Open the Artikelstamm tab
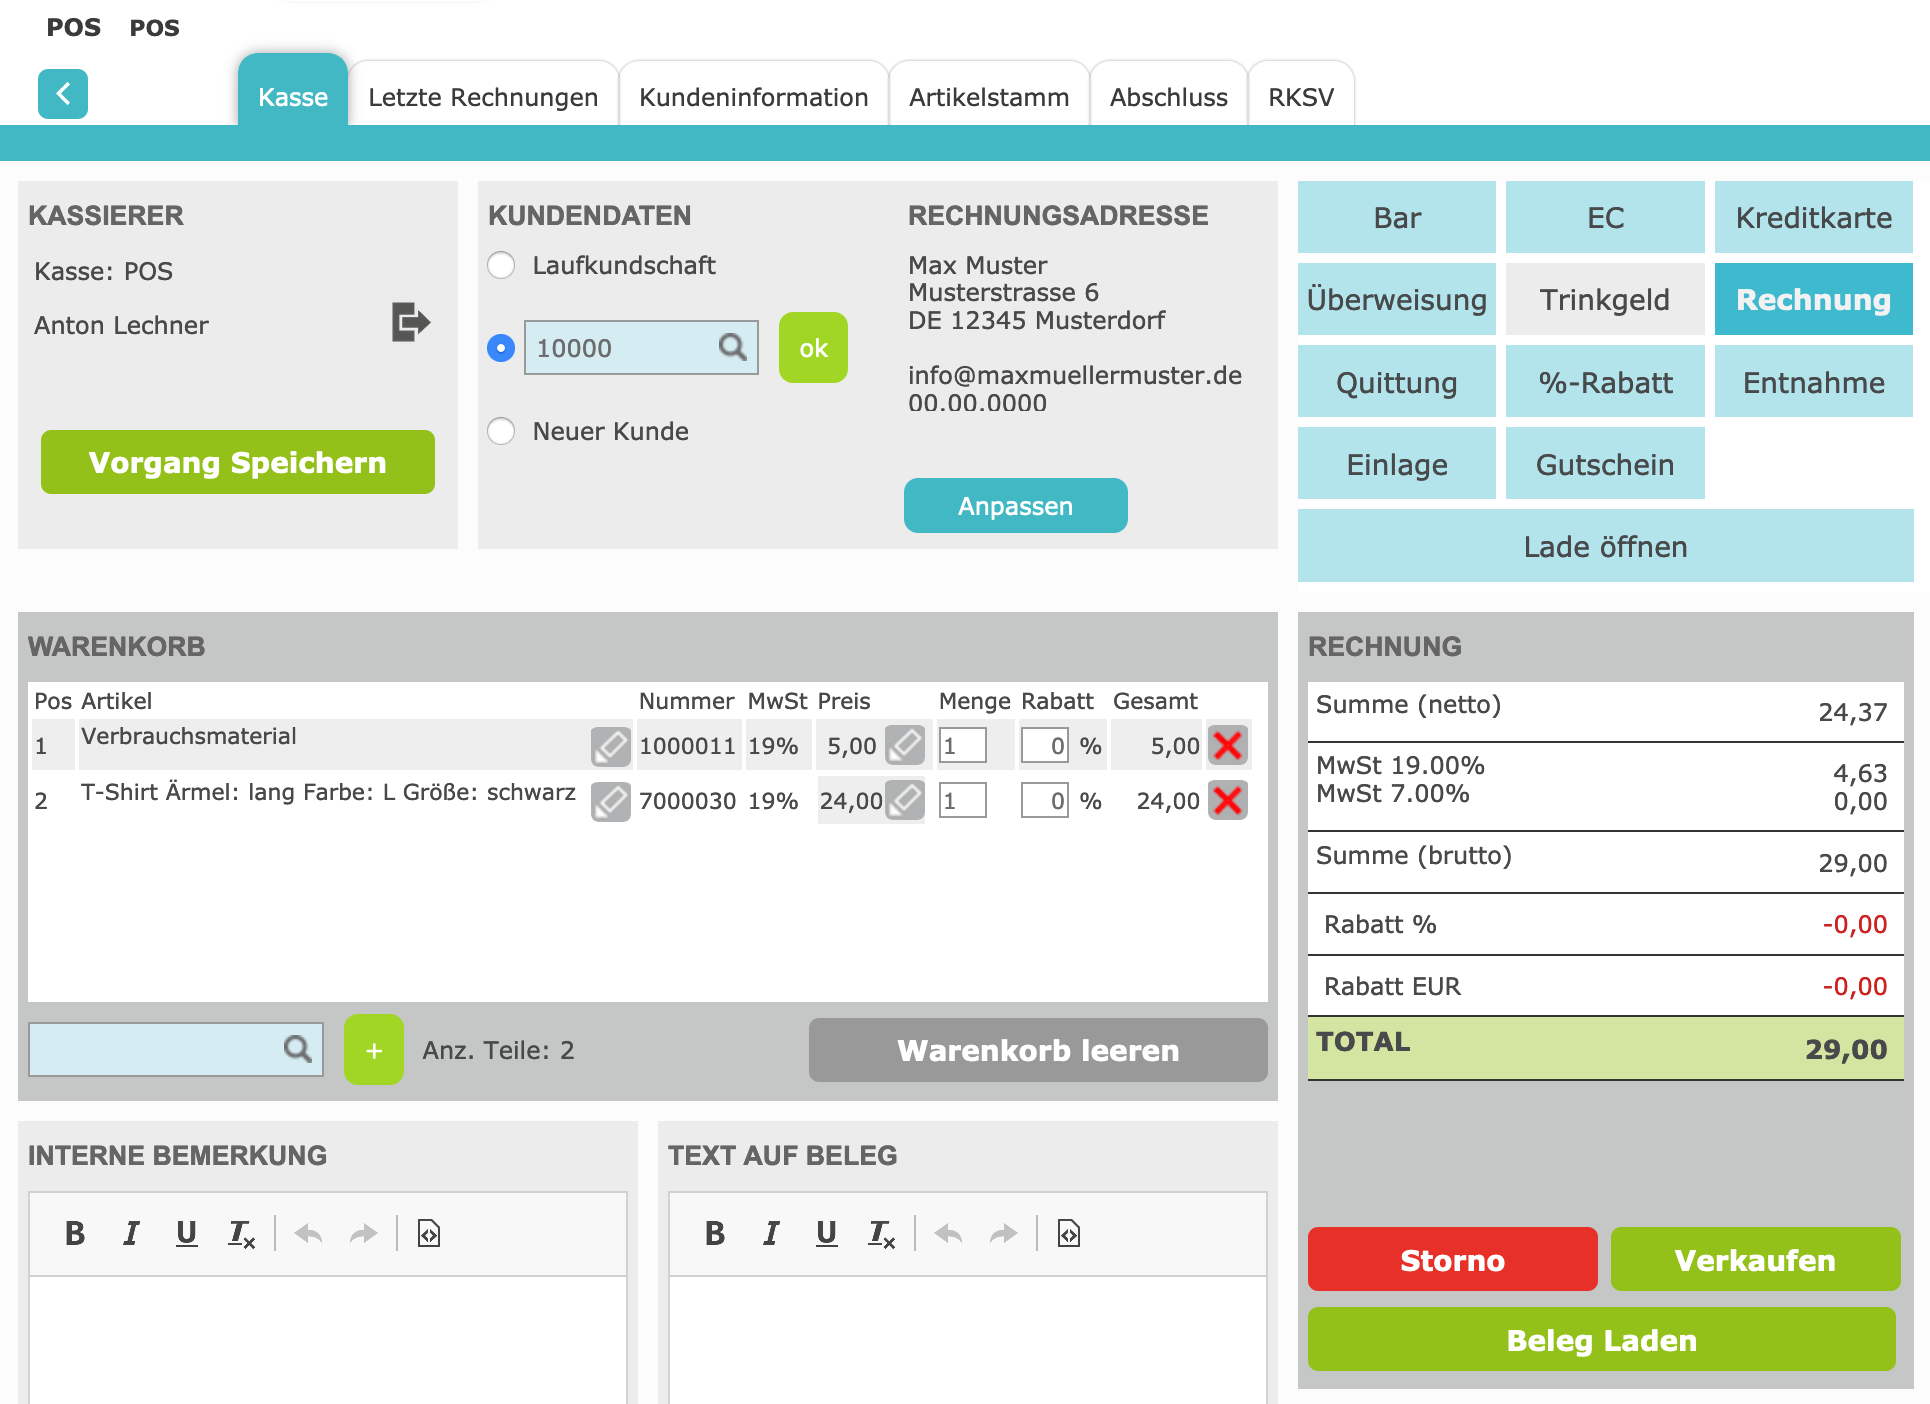 [988, 97]
